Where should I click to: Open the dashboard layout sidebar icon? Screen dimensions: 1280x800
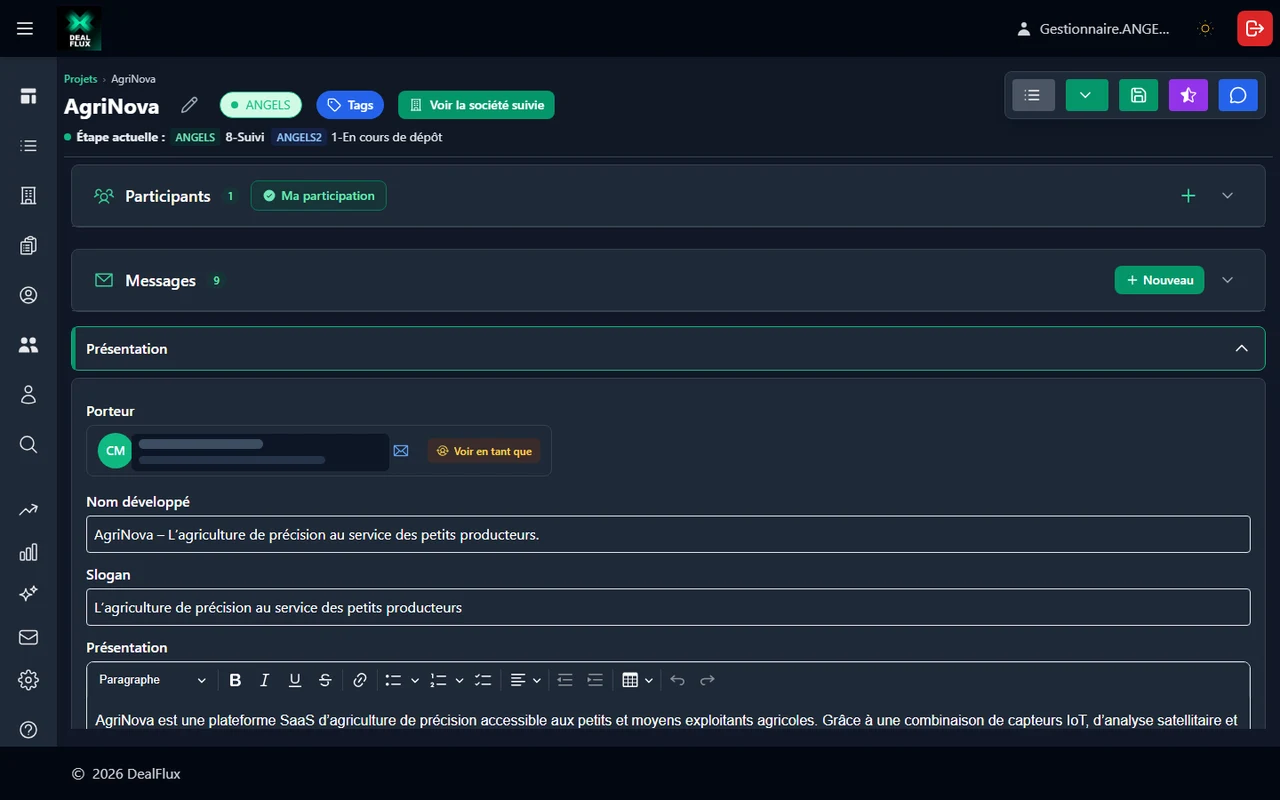pos(28,96)
